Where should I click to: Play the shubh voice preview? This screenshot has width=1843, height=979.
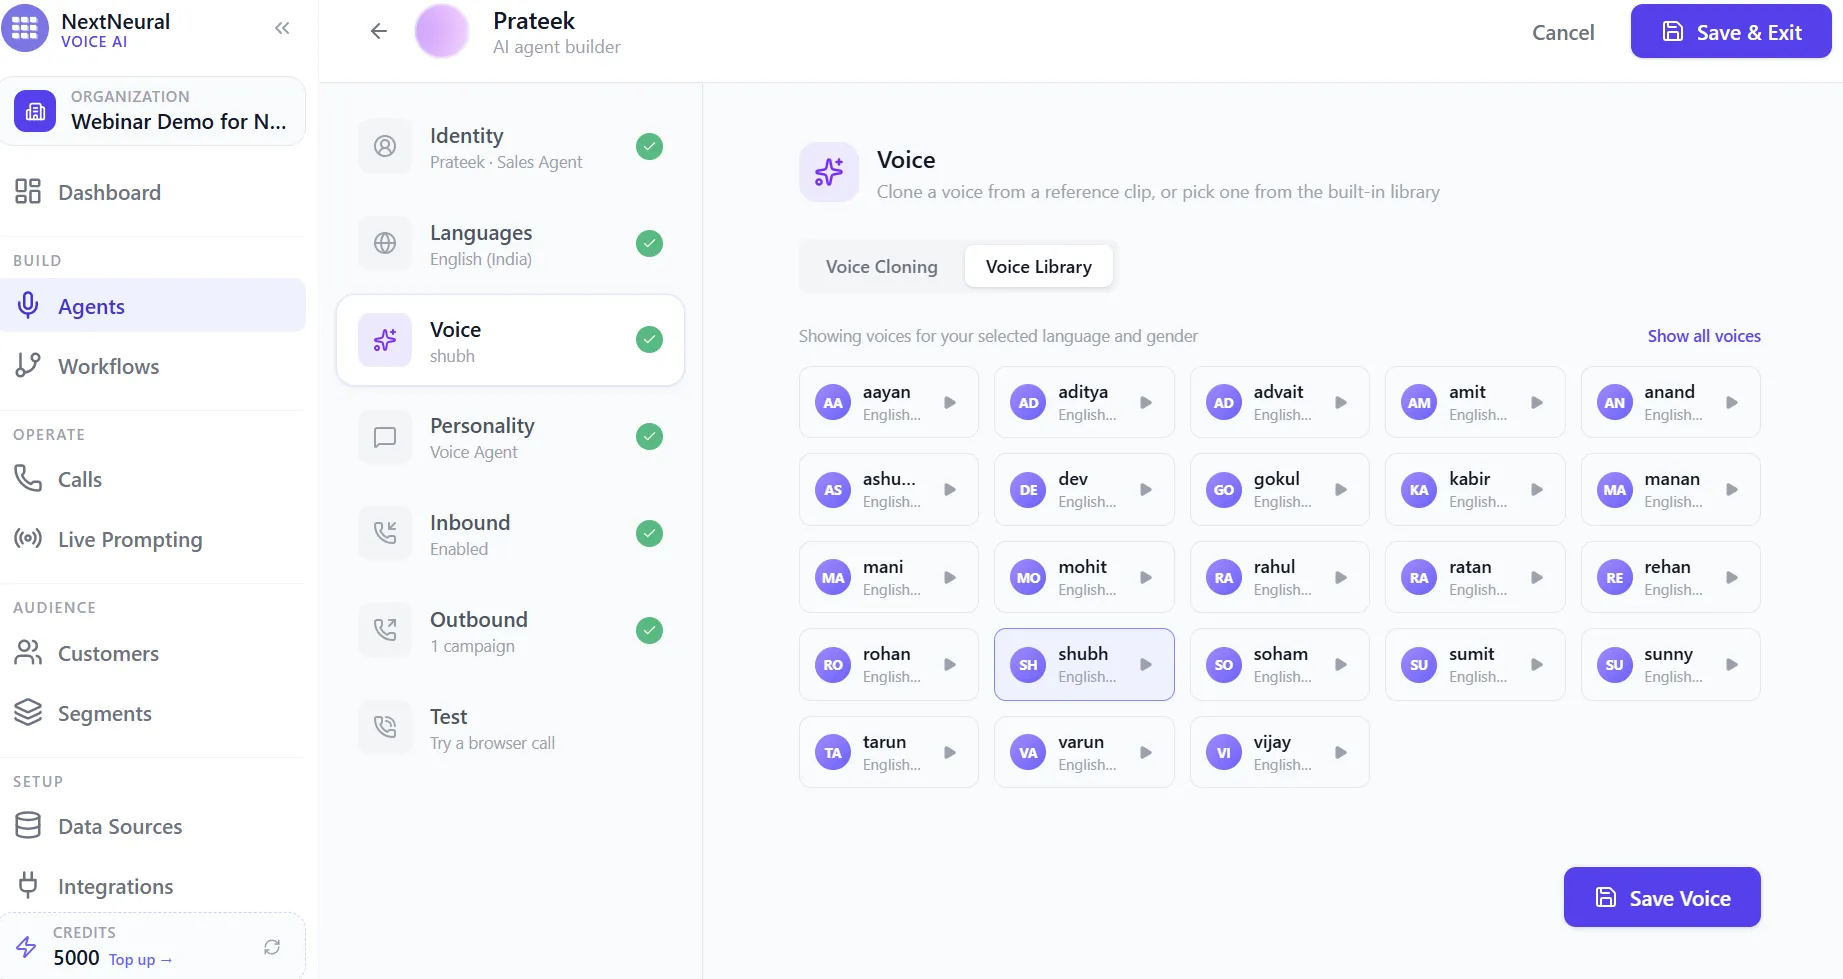click(x=1146, y=664)
